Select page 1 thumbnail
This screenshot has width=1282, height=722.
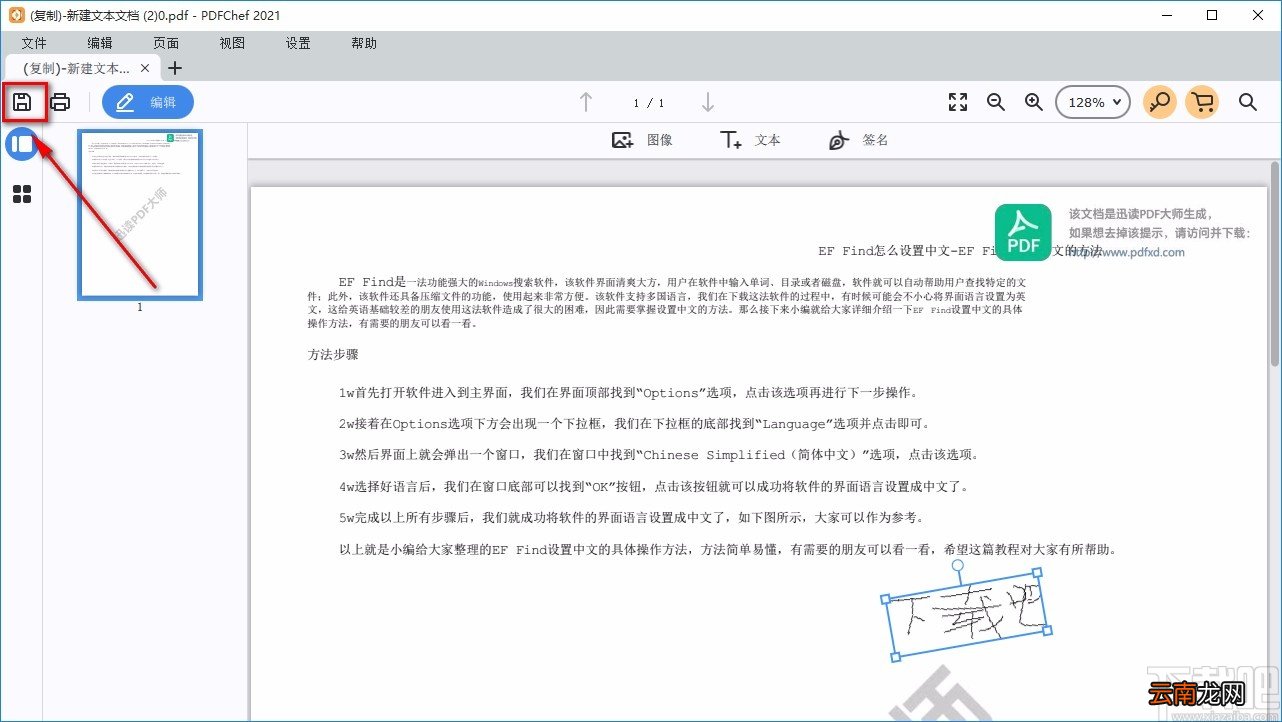pyautogui.click(x=140, y=215)
